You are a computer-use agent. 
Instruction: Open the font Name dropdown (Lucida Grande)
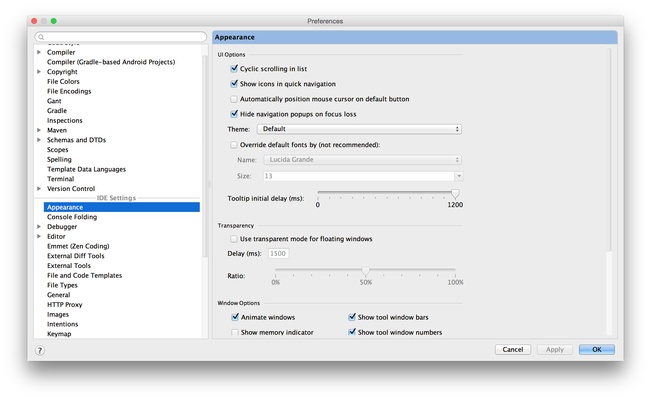pyautogui.click(x=362, y=160)
